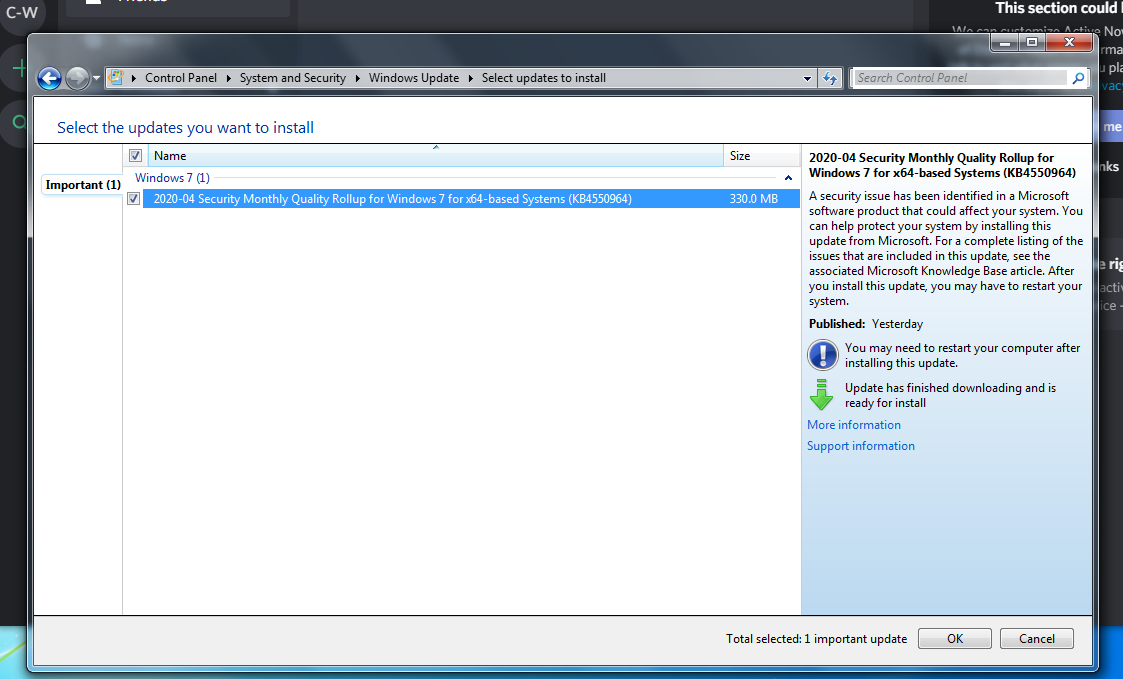This screenshot has width=1123, height=679.
Task: Toggle the select-all checkbox in the Name header
Action: click(x=135, y=155)
